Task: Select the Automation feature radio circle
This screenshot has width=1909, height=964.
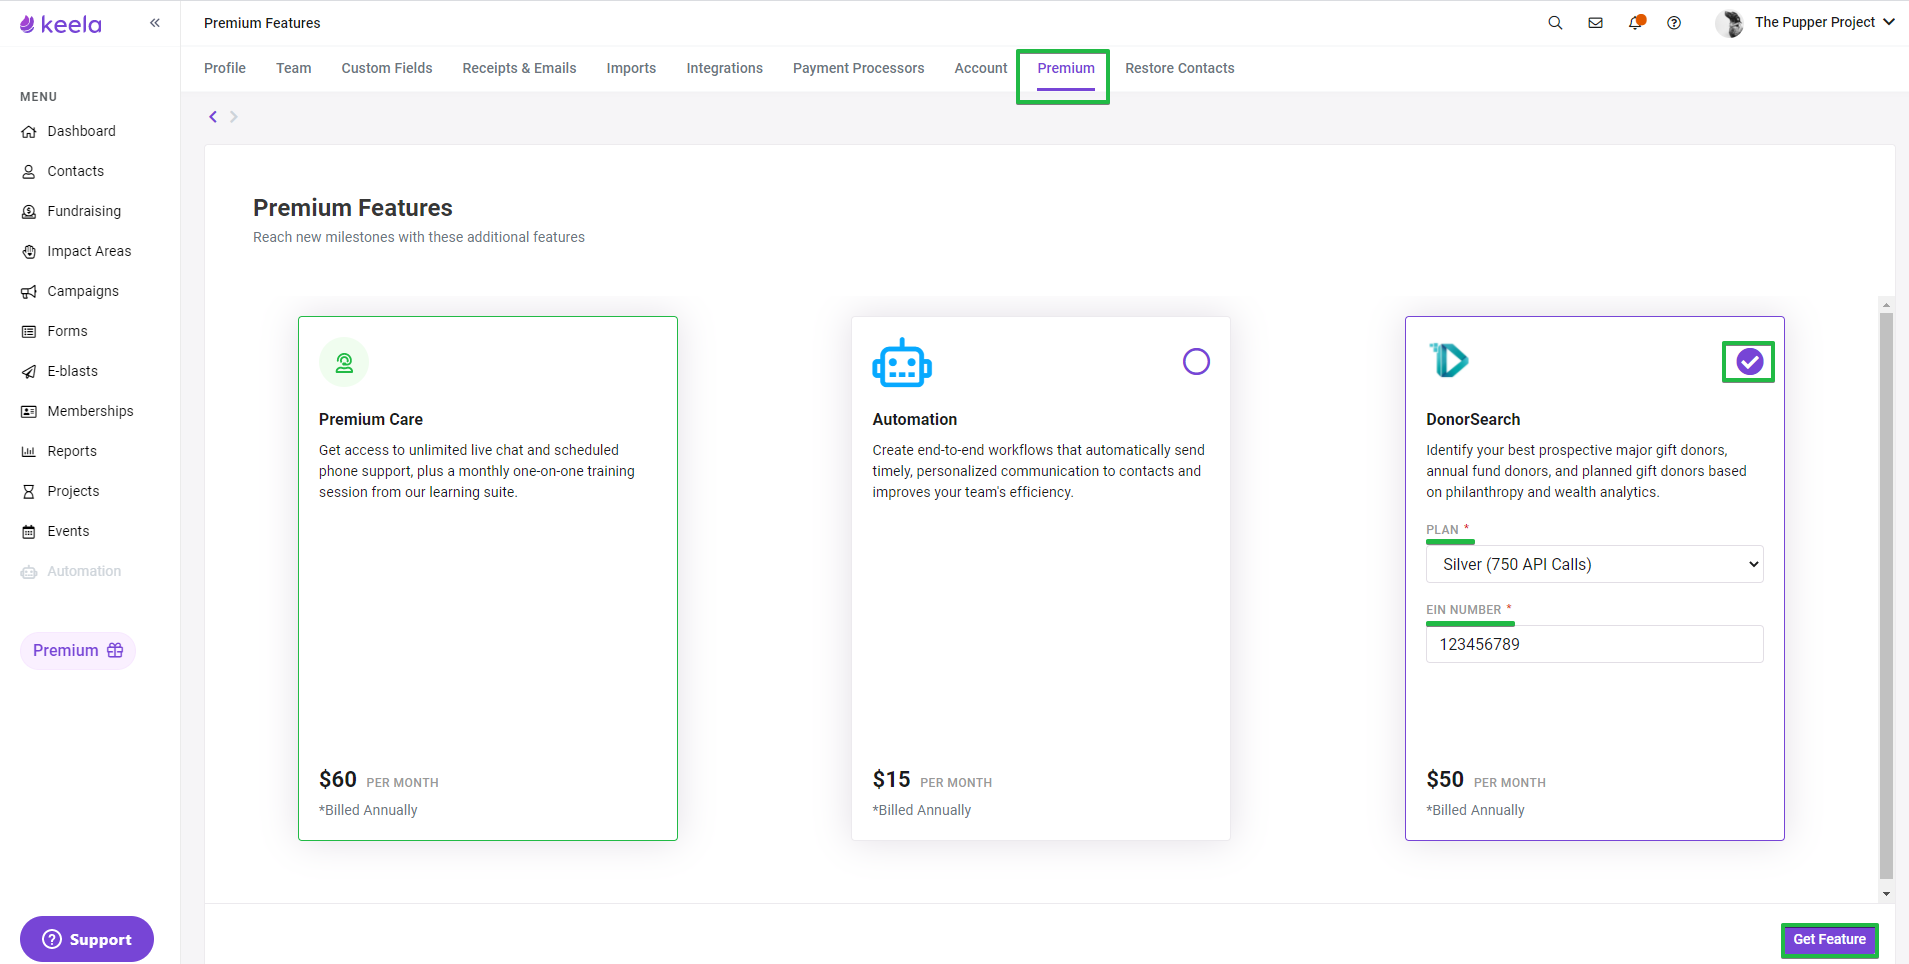Action: (1196, 361)
